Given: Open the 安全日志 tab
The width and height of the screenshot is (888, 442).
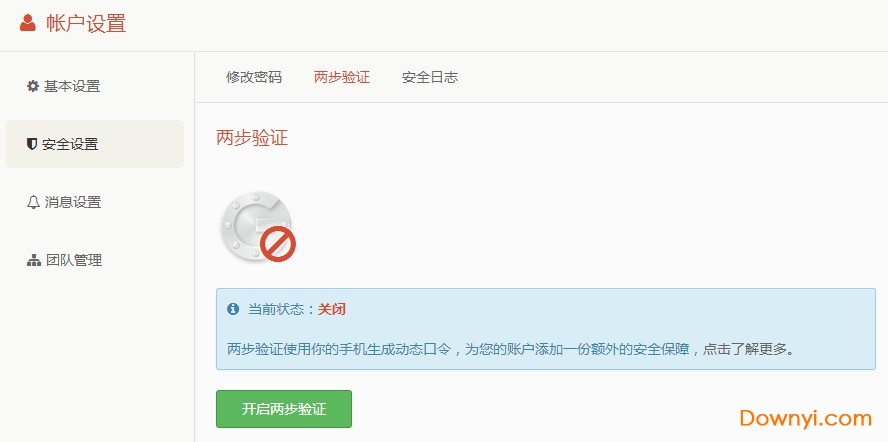Looking at the screenshot, I should 430,77.
